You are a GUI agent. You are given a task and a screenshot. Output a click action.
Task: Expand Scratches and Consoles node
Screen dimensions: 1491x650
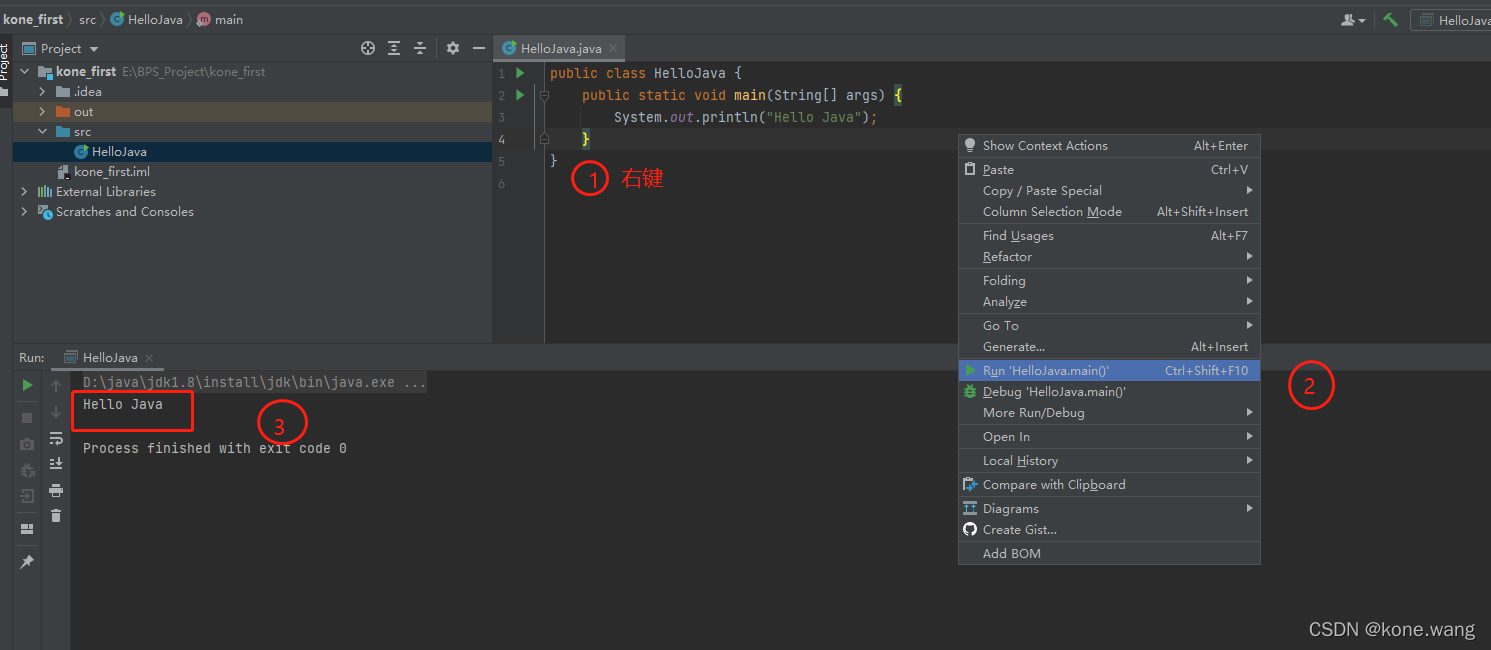24,212
